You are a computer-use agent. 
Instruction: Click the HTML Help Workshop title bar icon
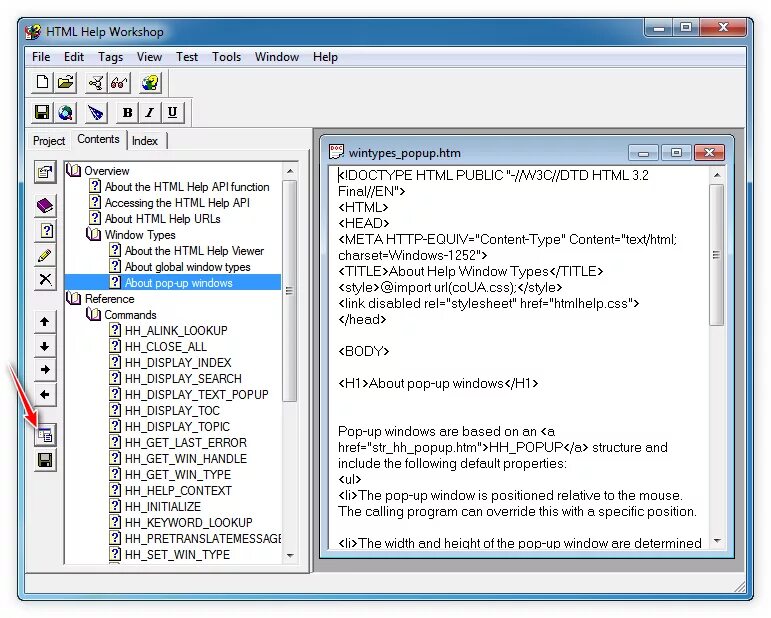pyautogui.click(x=33, y=32)
